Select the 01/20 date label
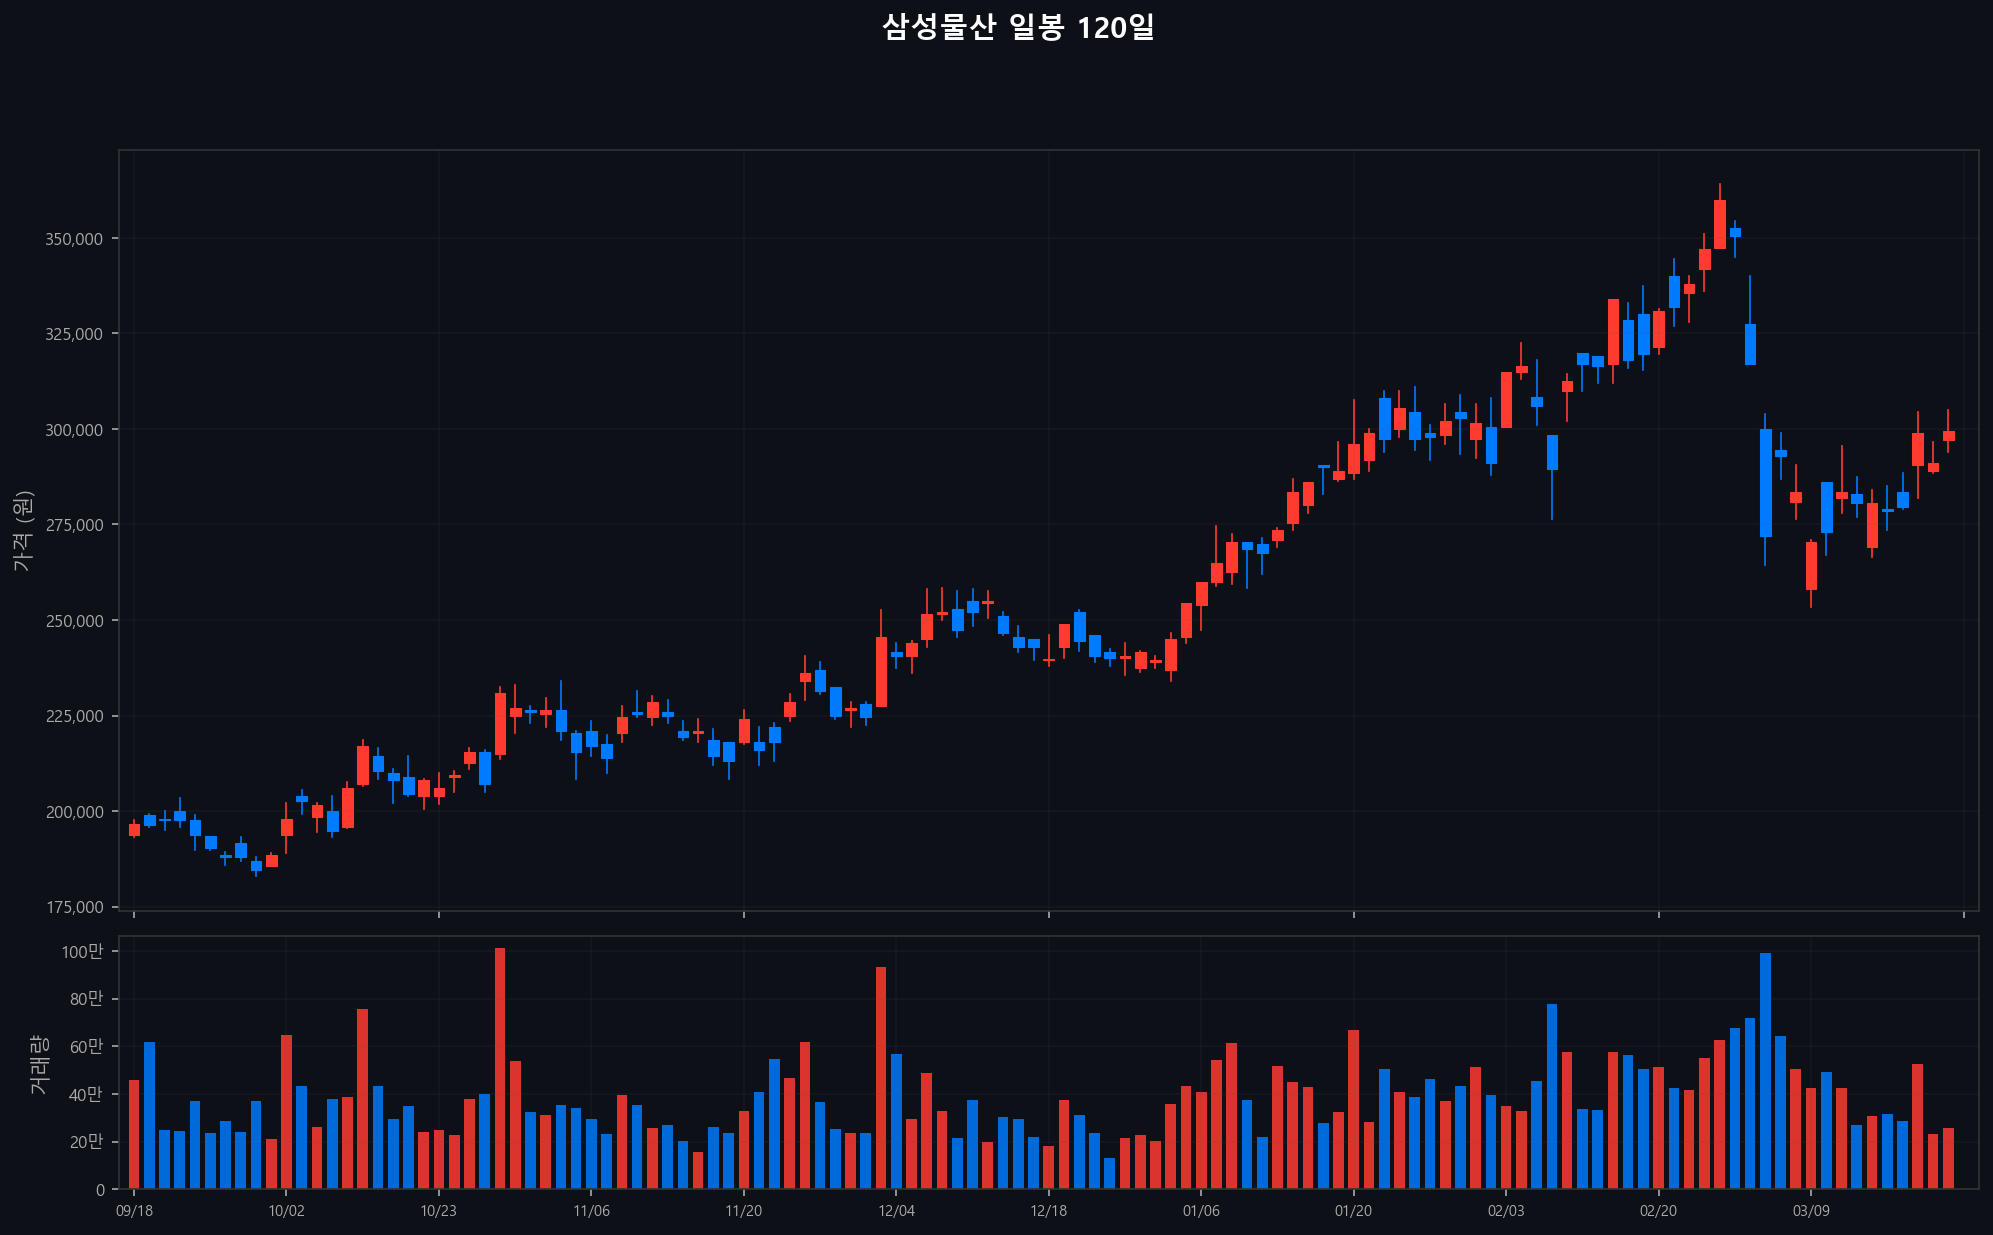 coord(1353,1211)
